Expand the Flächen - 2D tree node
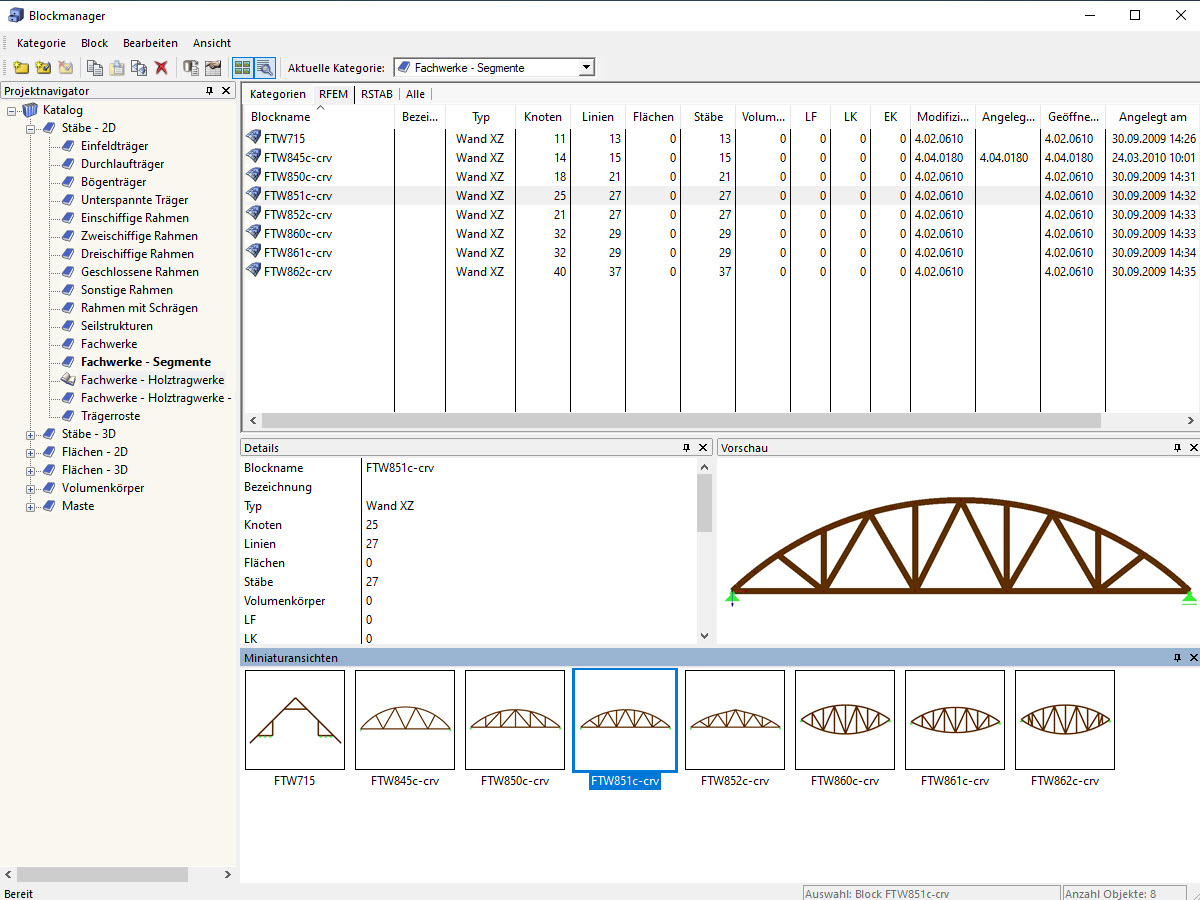This screenshot has width=1200, height=900. (x=31, y=452)
